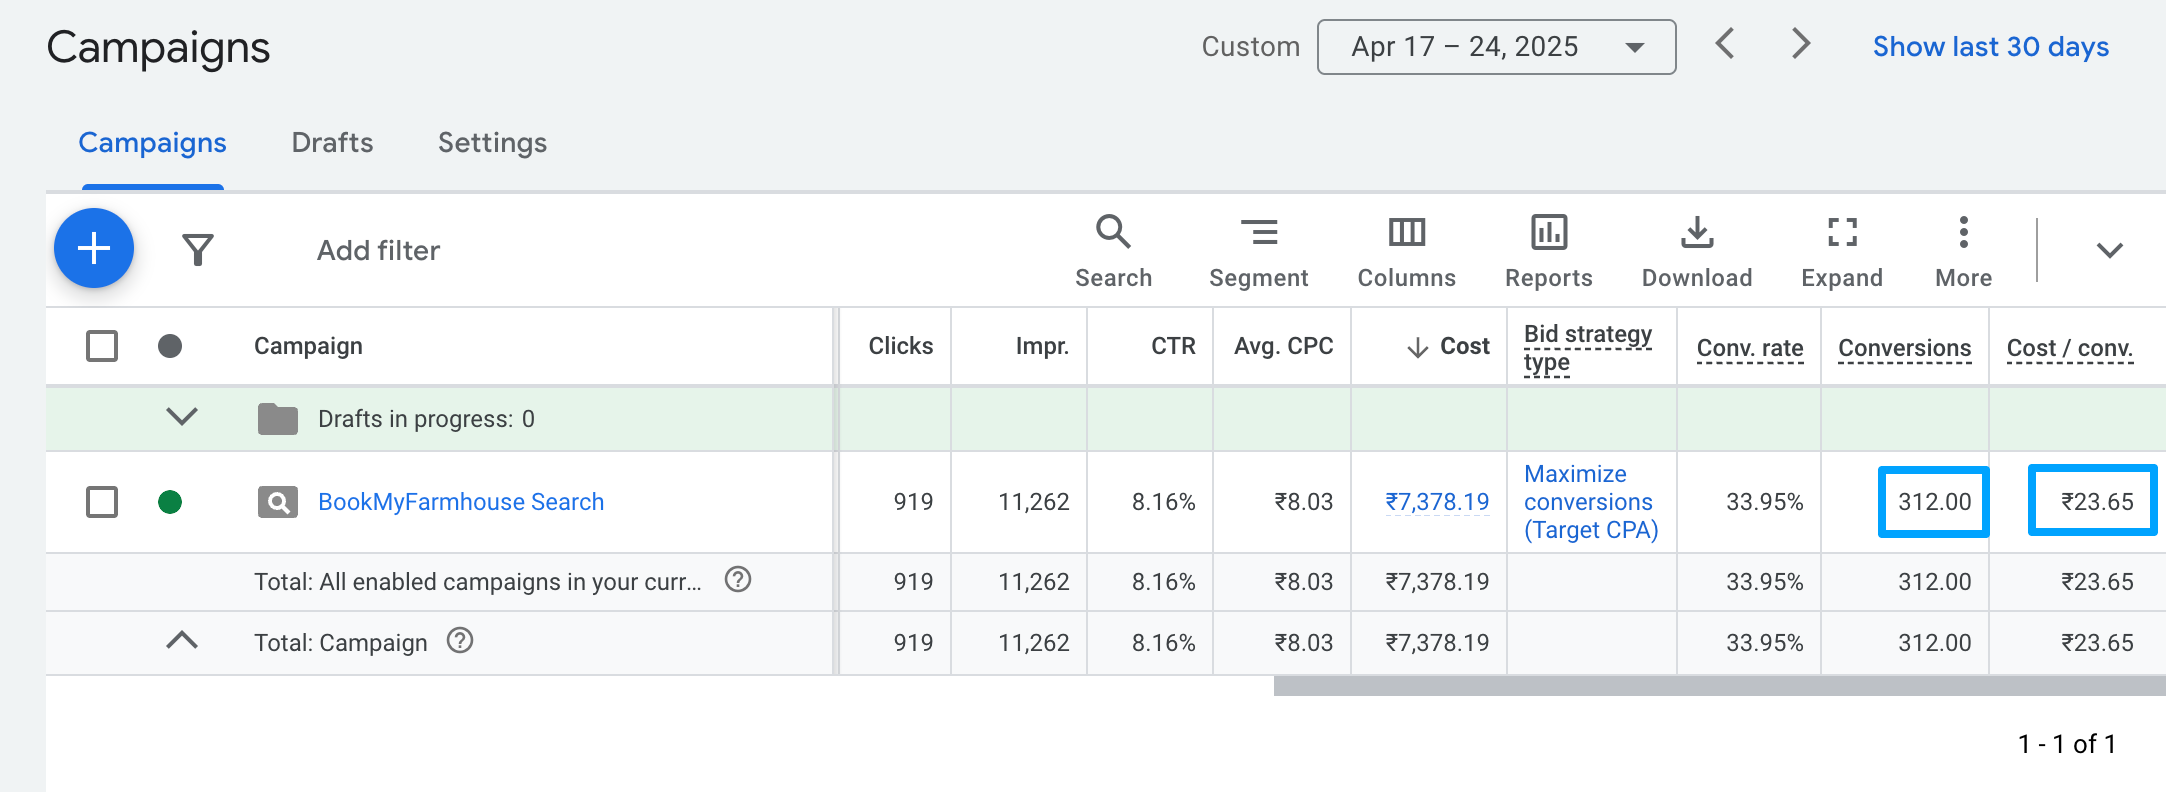Toggle the select-all campaigns checkbox

[102, 346]
